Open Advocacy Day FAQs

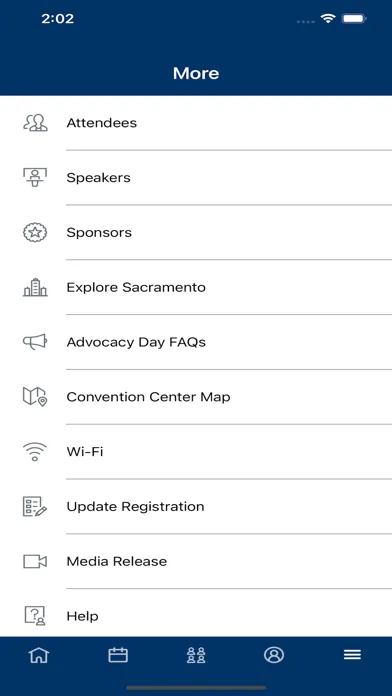(x=196, y=342)
